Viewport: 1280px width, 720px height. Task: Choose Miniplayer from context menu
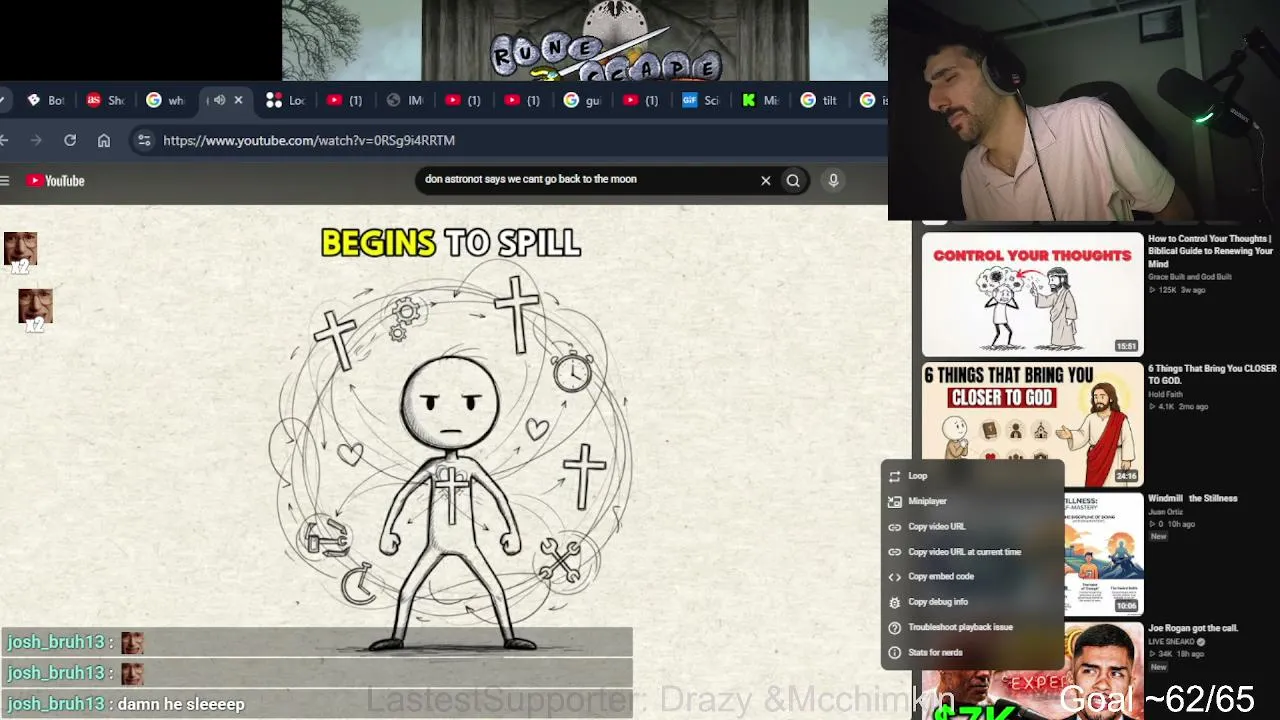971,501
